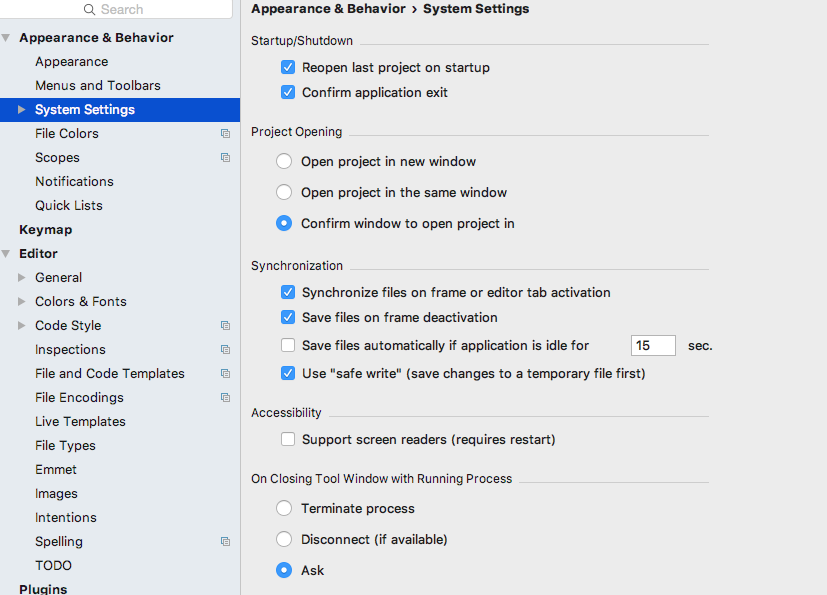Viewport: 827px width, 595px height.
Task: Click Appearance & Behavior breadcrumb text
Action: click(327, 9)
